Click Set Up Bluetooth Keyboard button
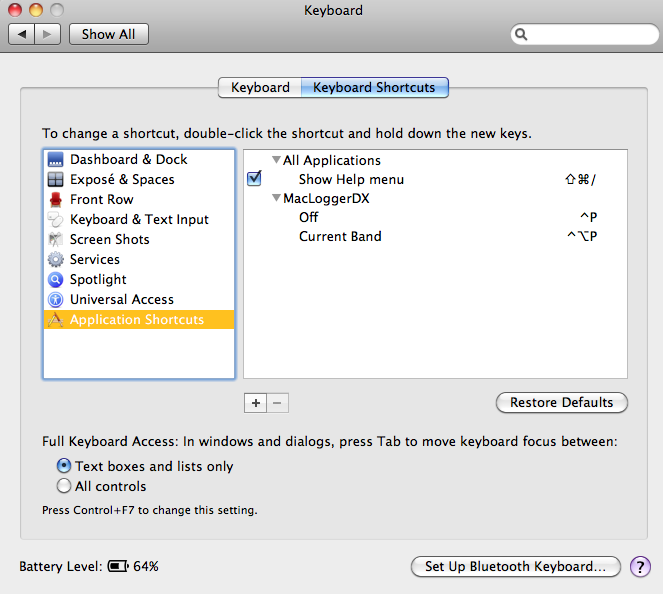Viewport: 663px width, 594px height. point(515,567)
